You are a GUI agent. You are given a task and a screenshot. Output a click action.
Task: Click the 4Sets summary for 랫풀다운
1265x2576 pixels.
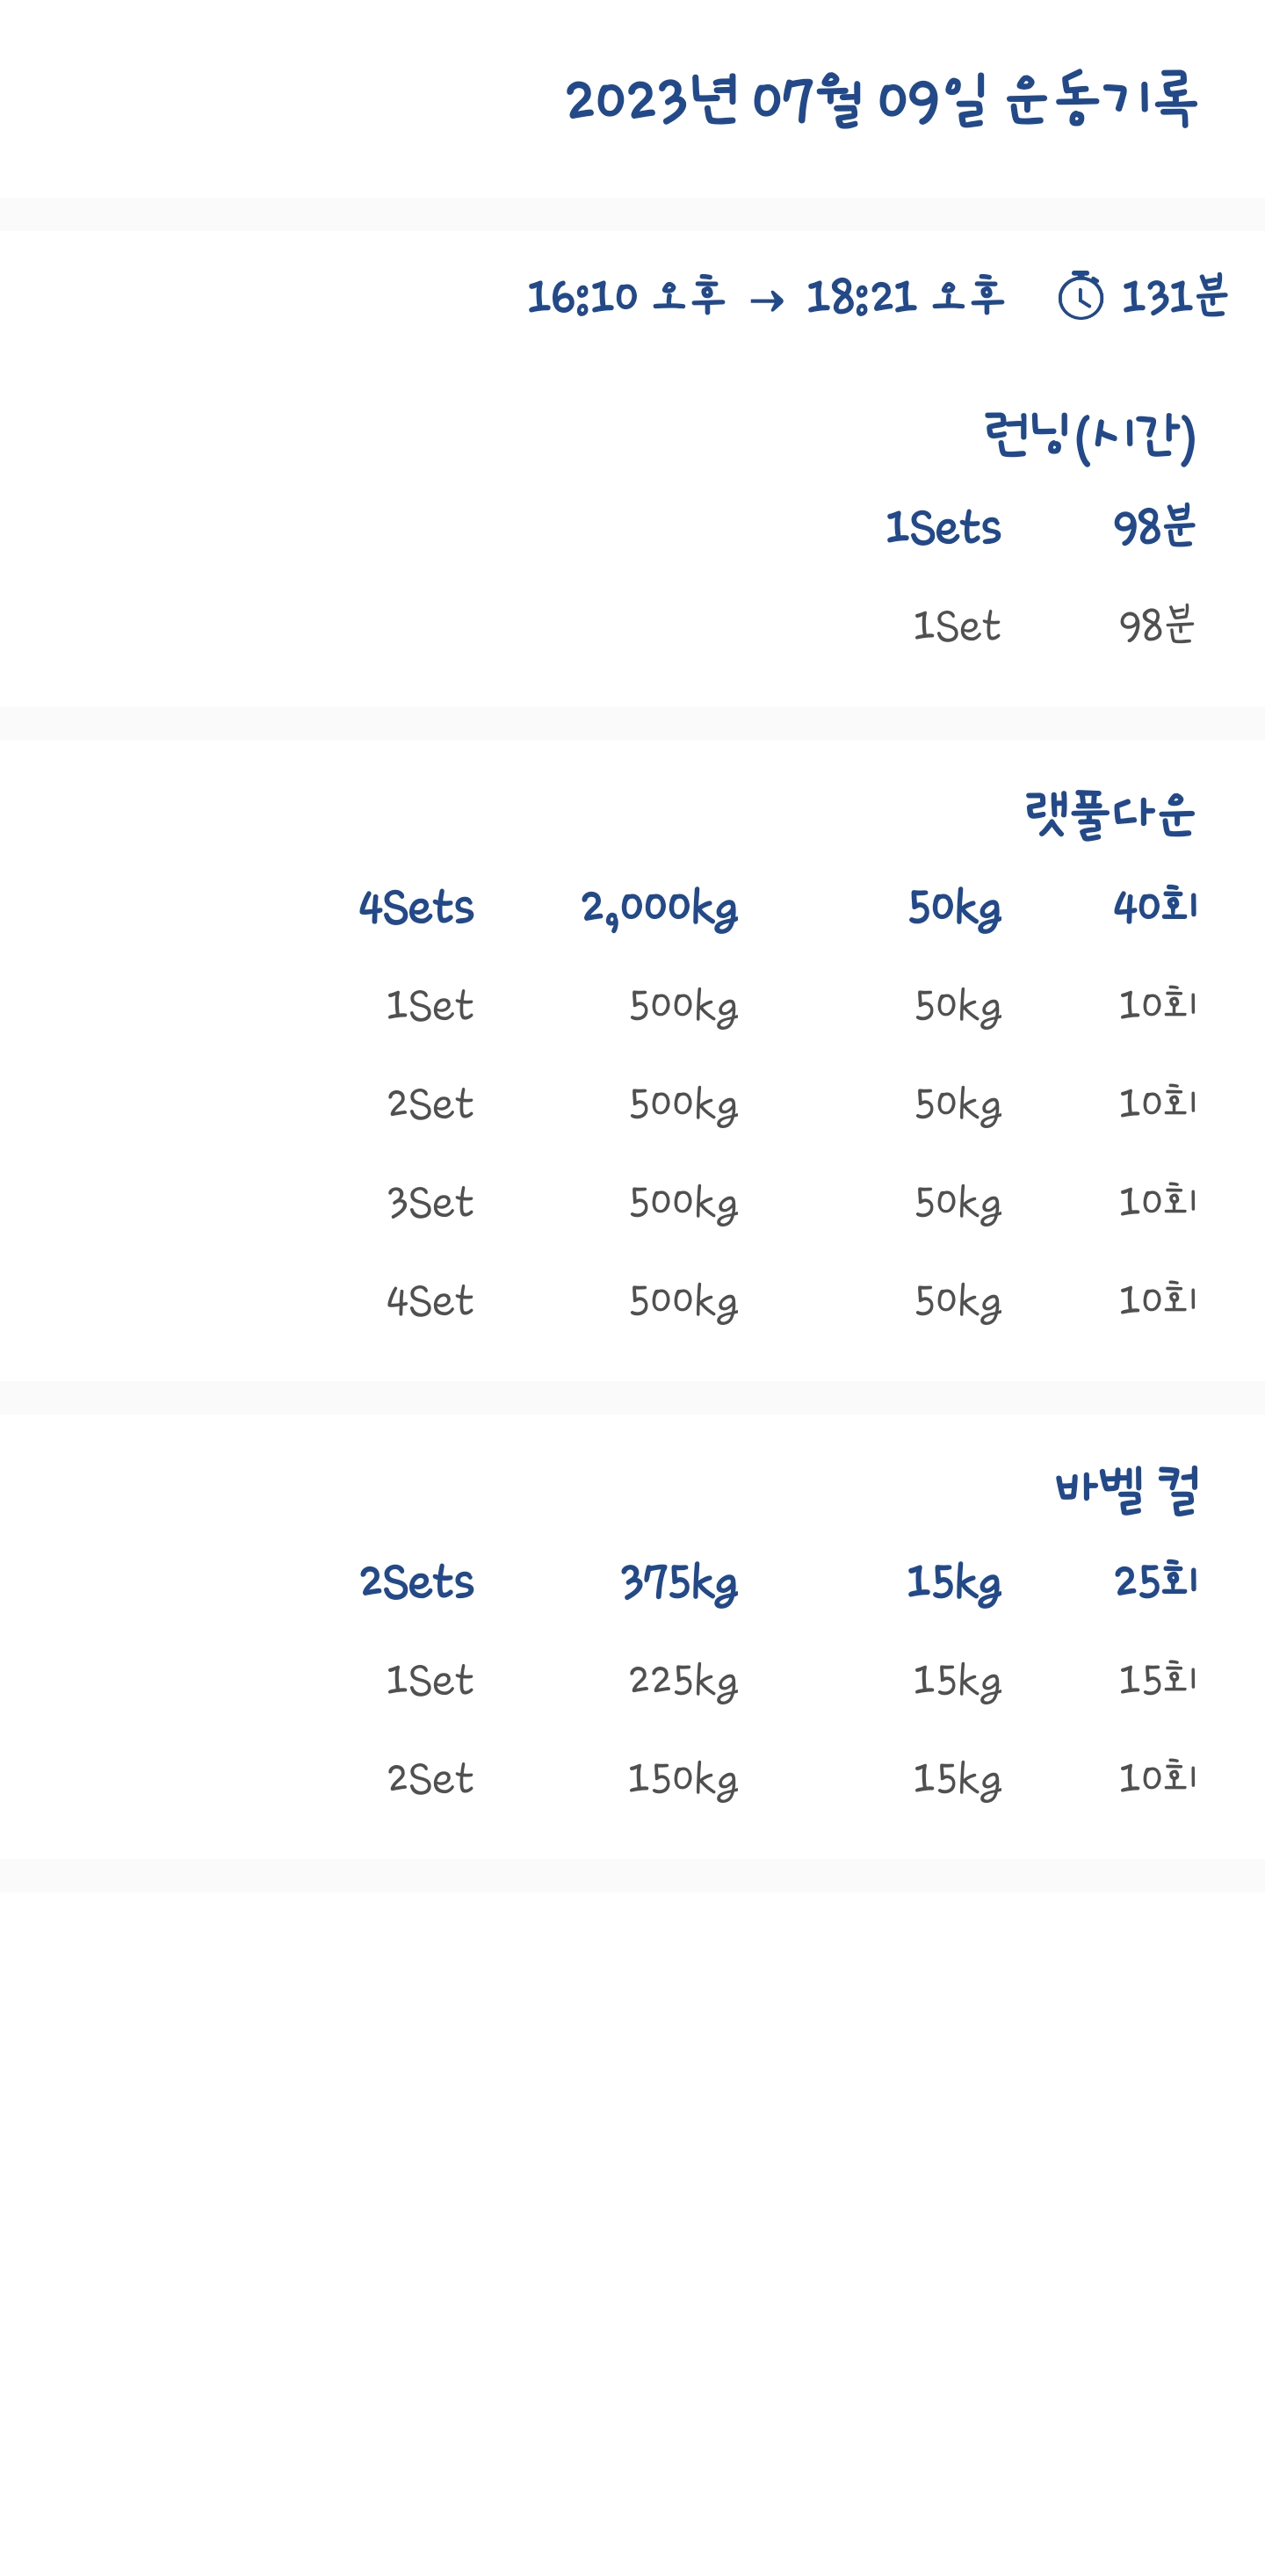pyautogui.click(x=416, y=908)
